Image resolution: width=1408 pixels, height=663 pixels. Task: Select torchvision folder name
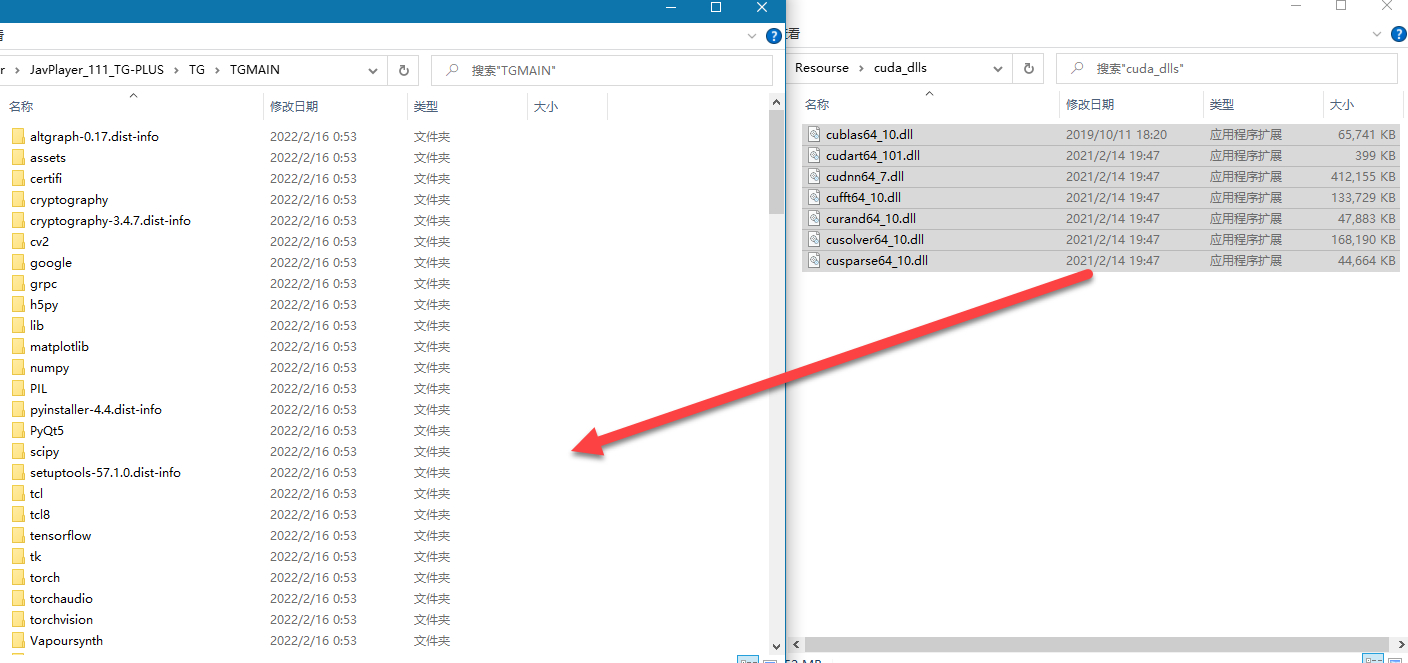click(61, 619)
